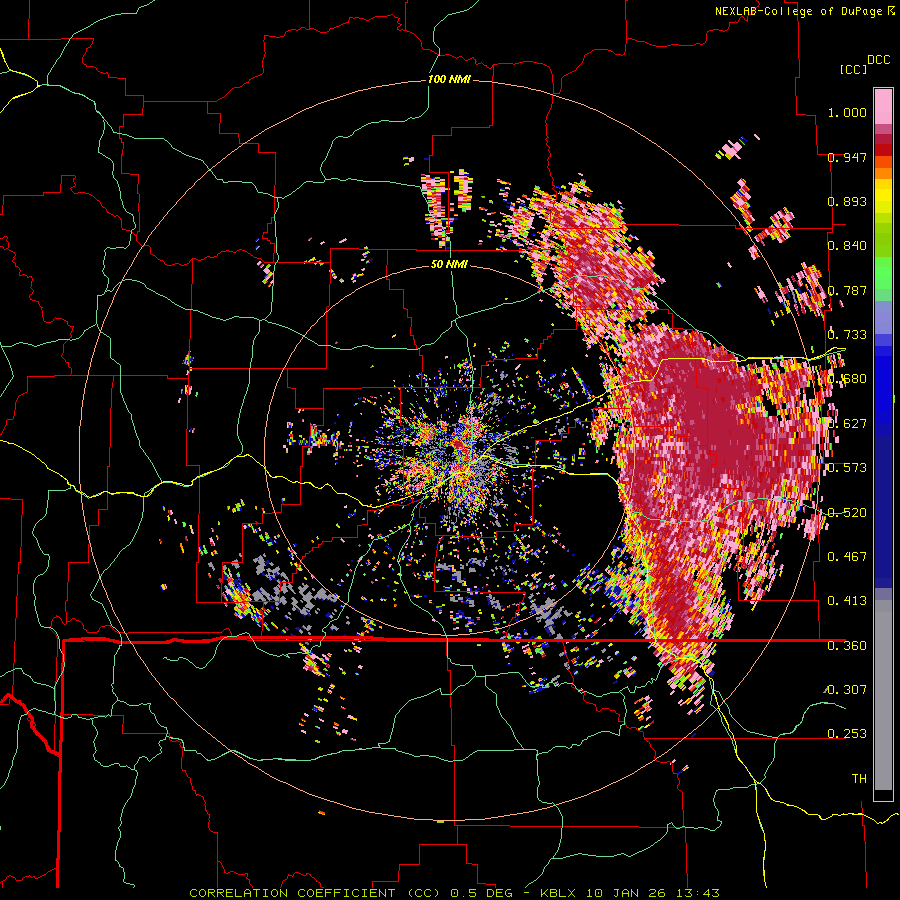Click the 0.360 scale value
Screen dimensions: 900x900
[847, 646]
